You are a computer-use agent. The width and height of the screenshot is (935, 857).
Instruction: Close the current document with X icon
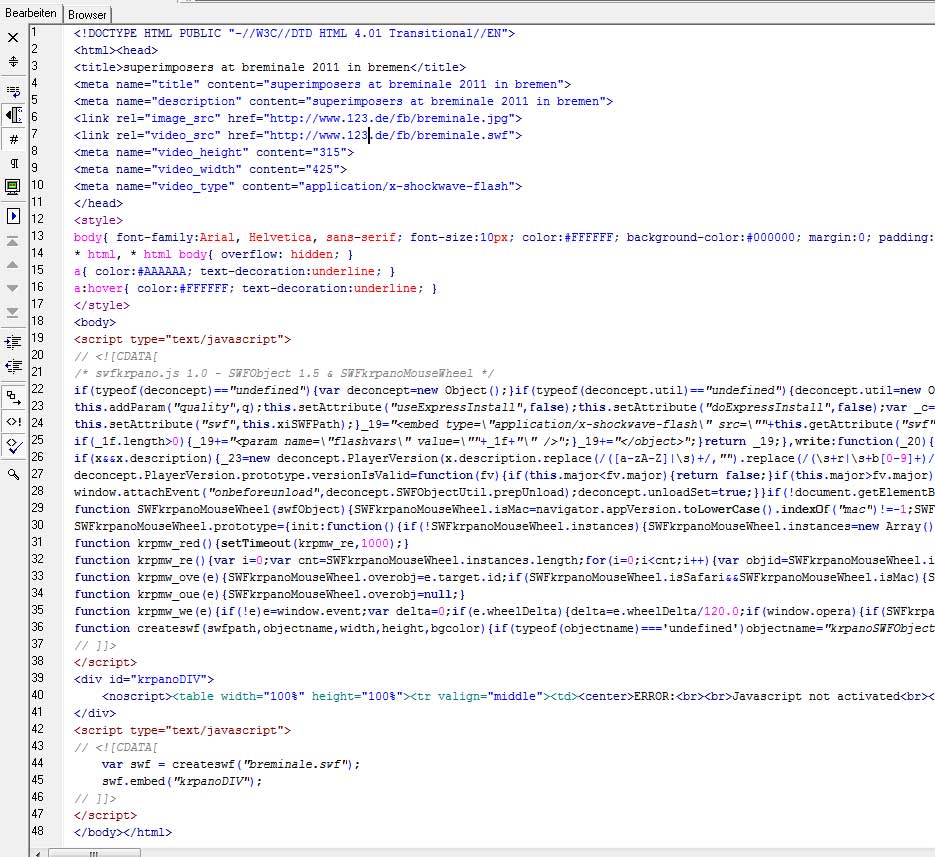click(13, 38)
